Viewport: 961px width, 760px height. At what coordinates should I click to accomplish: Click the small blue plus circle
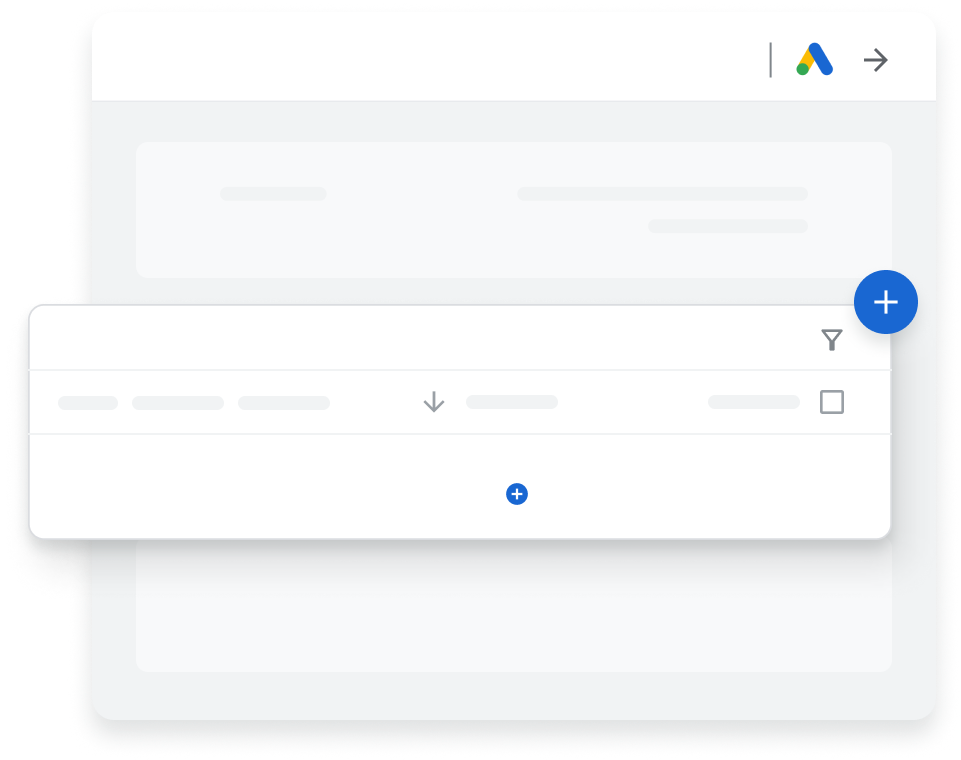[517, 494]
